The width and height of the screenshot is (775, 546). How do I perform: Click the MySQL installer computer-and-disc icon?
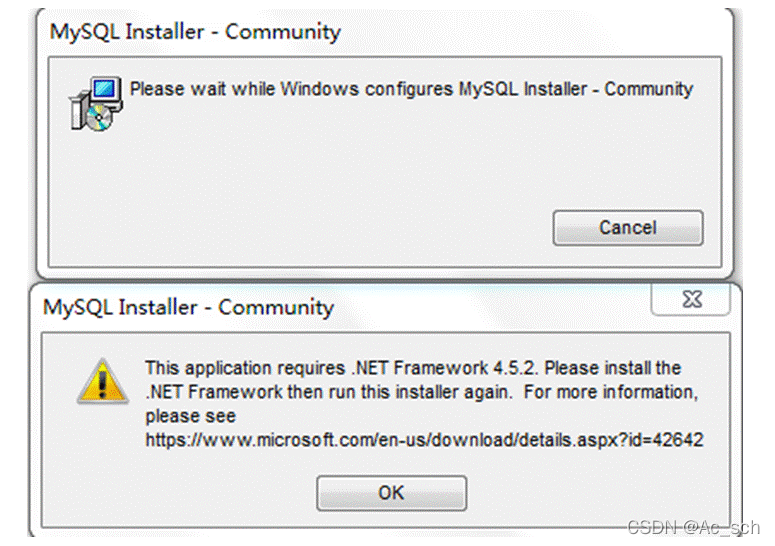(x=93, y=102)
